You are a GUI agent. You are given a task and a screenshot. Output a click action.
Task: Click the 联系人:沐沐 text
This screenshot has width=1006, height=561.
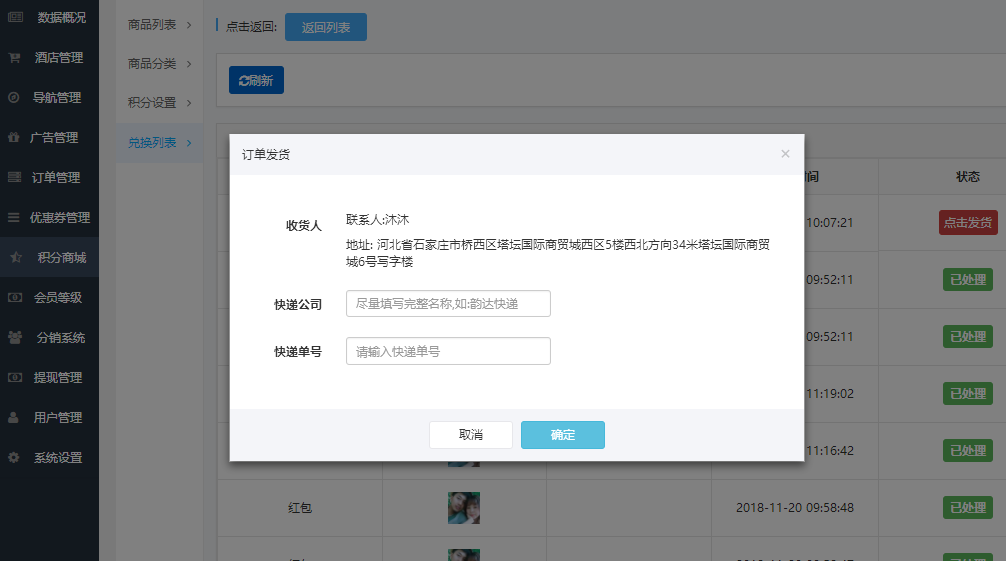coord(377,220)
